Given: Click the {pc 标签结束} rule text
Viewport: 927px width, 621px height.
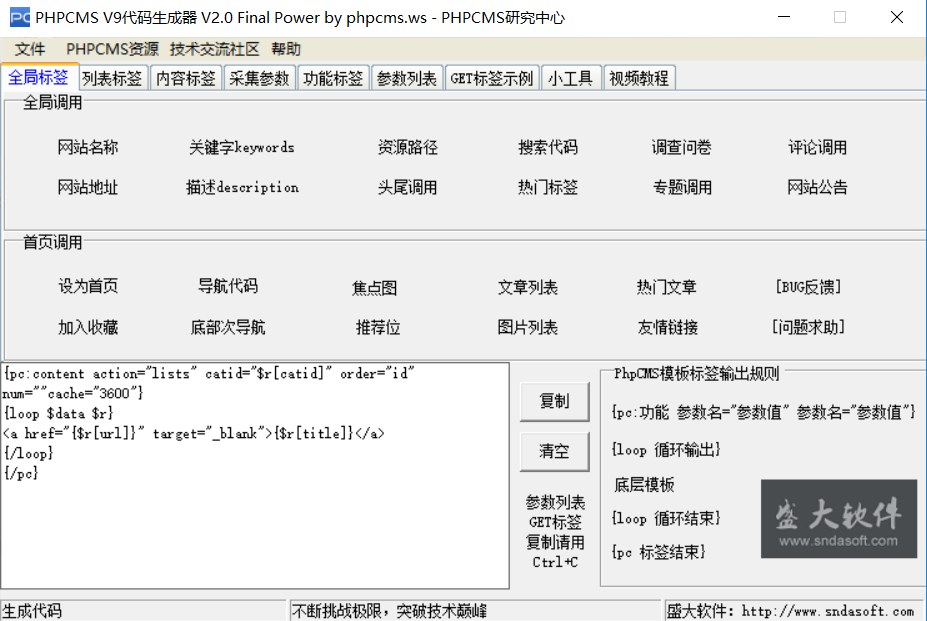Looking at the screenshot, I should 658,552.
